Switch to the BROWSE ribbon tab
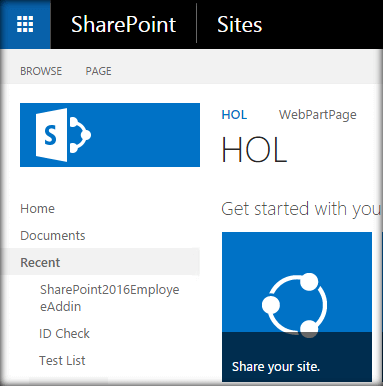The image size is (383, 386). (x=41, y=71)
